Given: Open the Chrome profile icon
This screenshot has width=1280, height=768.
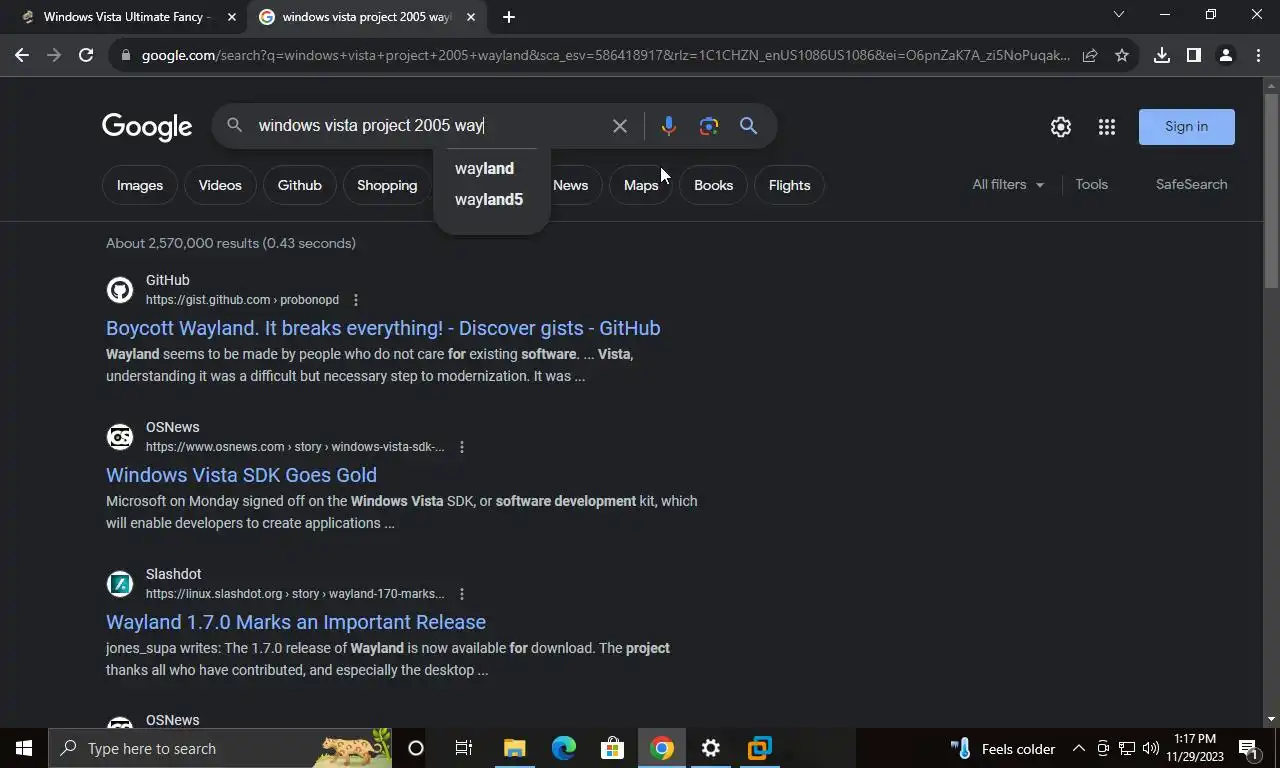Looking at the screenshot, I should pos(1225,55).
